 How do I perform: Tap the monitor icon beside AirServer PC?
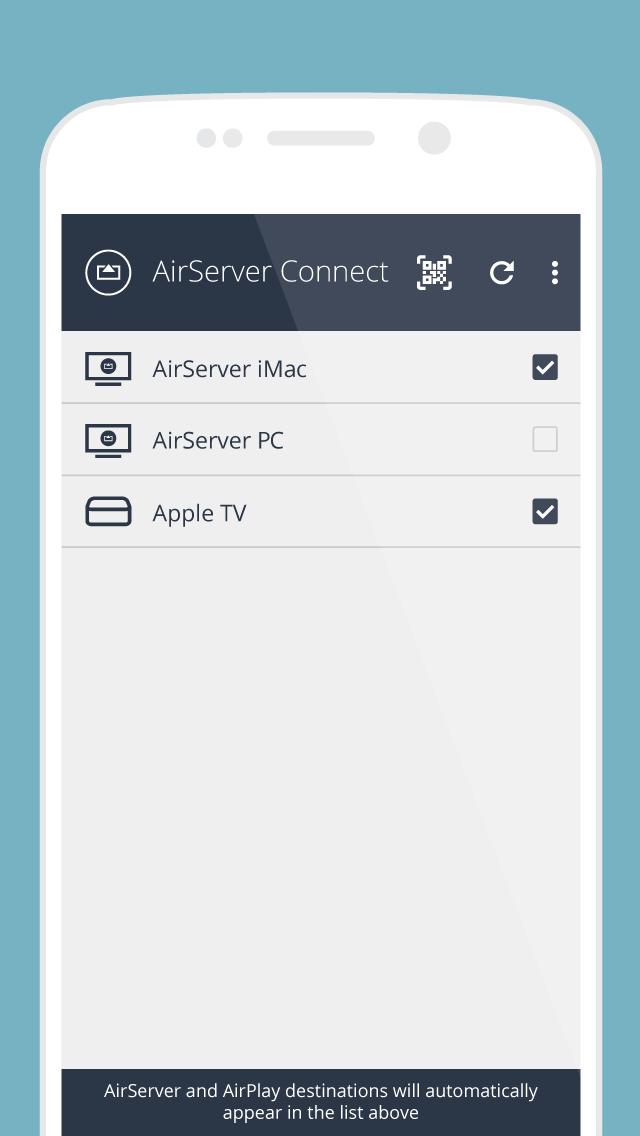108,440
